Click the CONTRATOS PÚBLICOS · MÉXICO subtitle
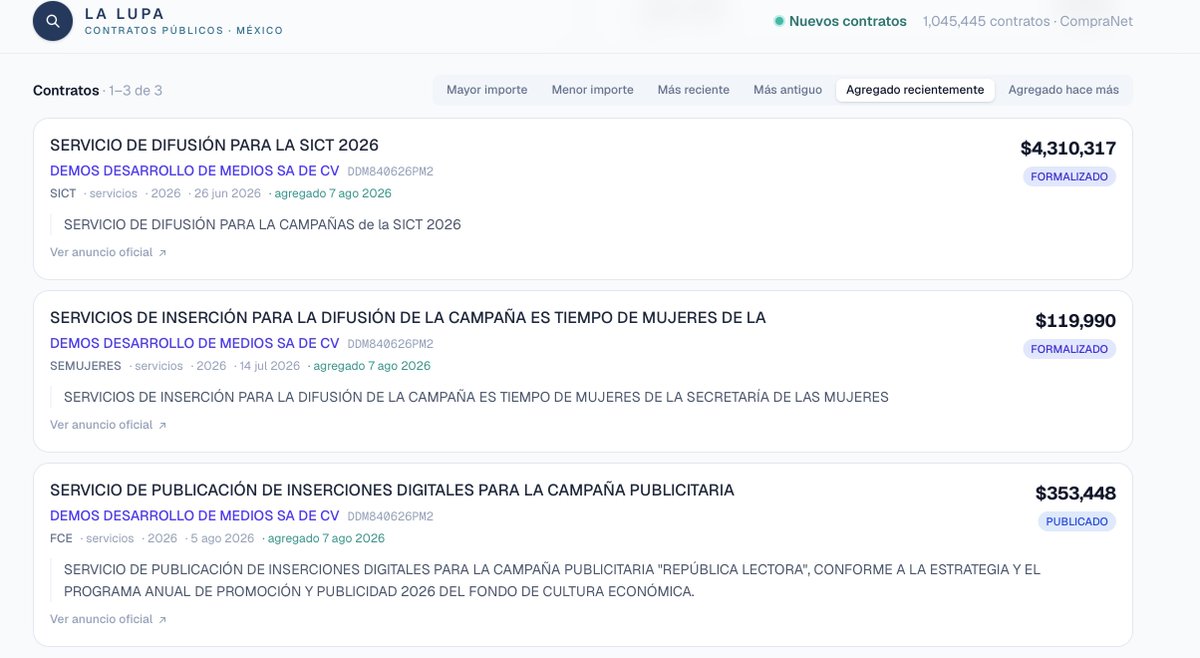The width and height of the screenshot is (1200, 658). point(184,31)
